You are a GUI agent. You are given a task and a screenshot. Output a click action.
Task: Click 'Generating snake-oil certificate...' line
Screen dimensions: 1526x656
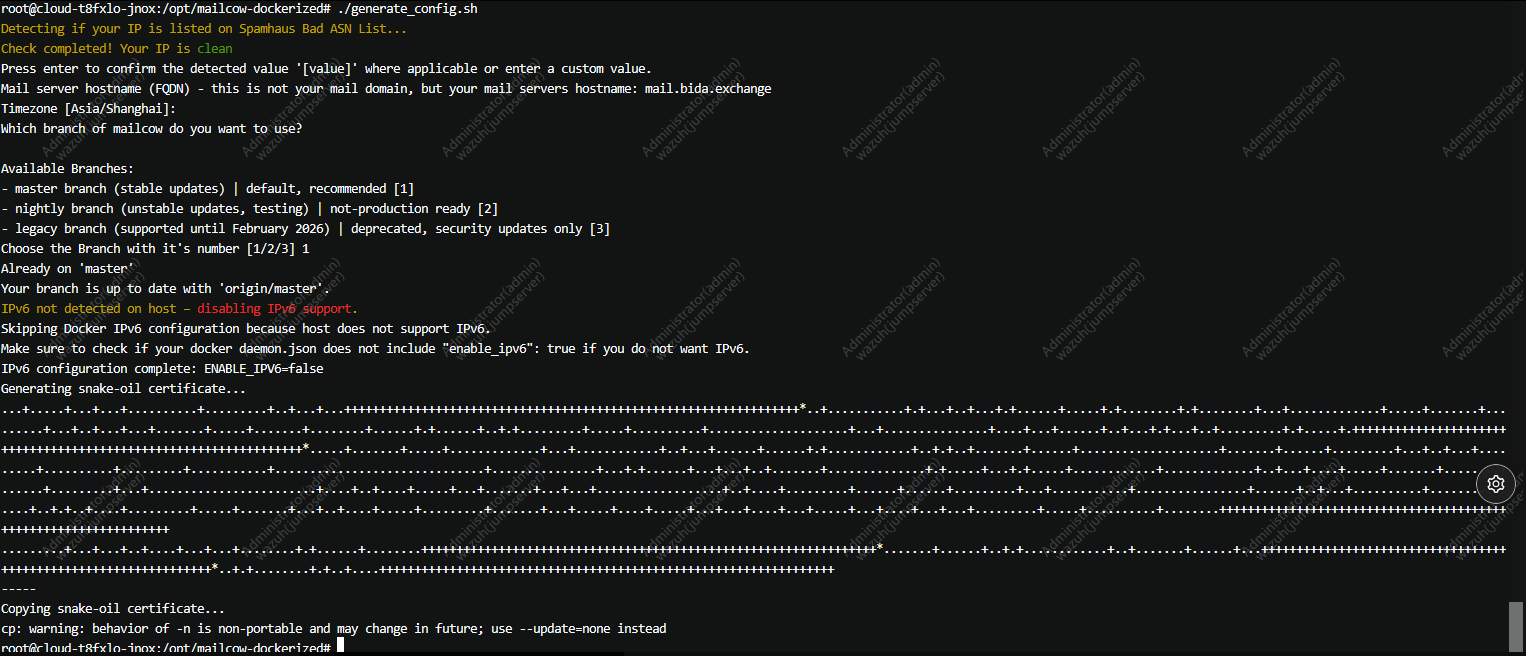(123, 388)
